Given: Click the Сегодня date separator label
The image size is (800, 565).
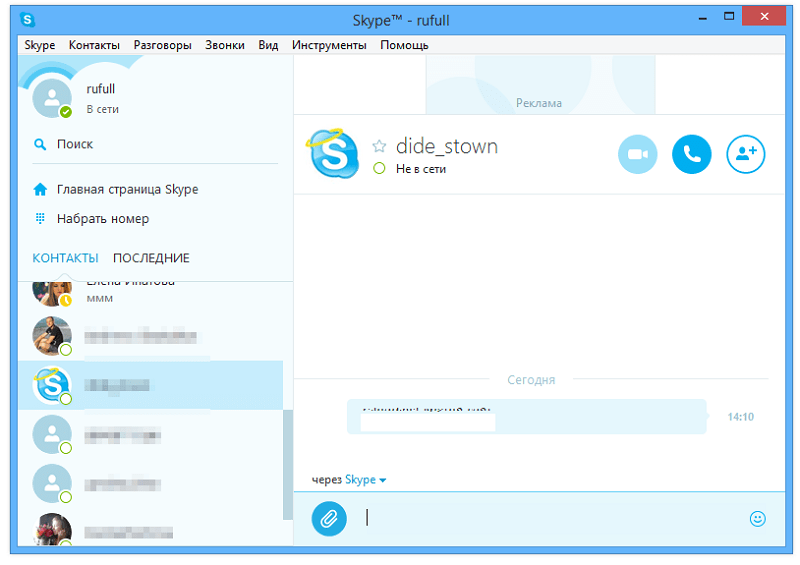Looking at the screenshot, I should pos(531,380).
